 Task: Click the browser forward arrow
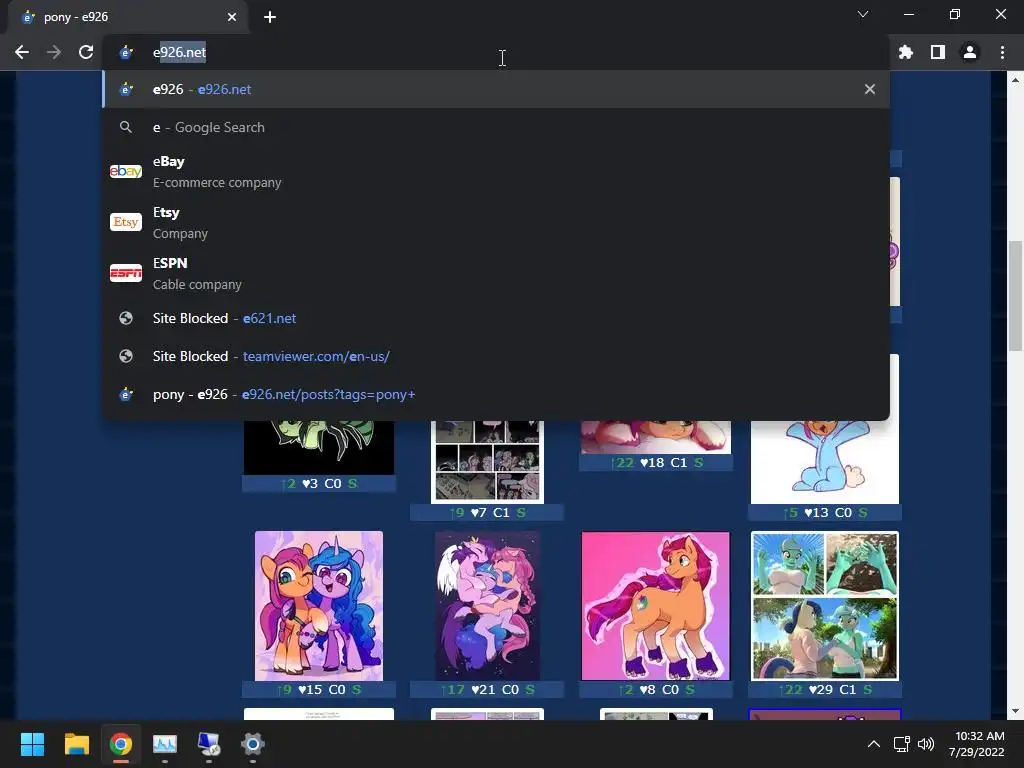tap(54, 52)
